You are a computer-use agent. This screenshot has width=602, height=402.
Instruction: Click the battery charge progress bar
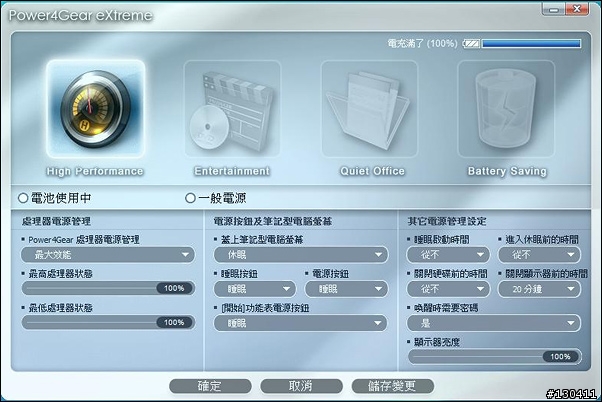531,43
